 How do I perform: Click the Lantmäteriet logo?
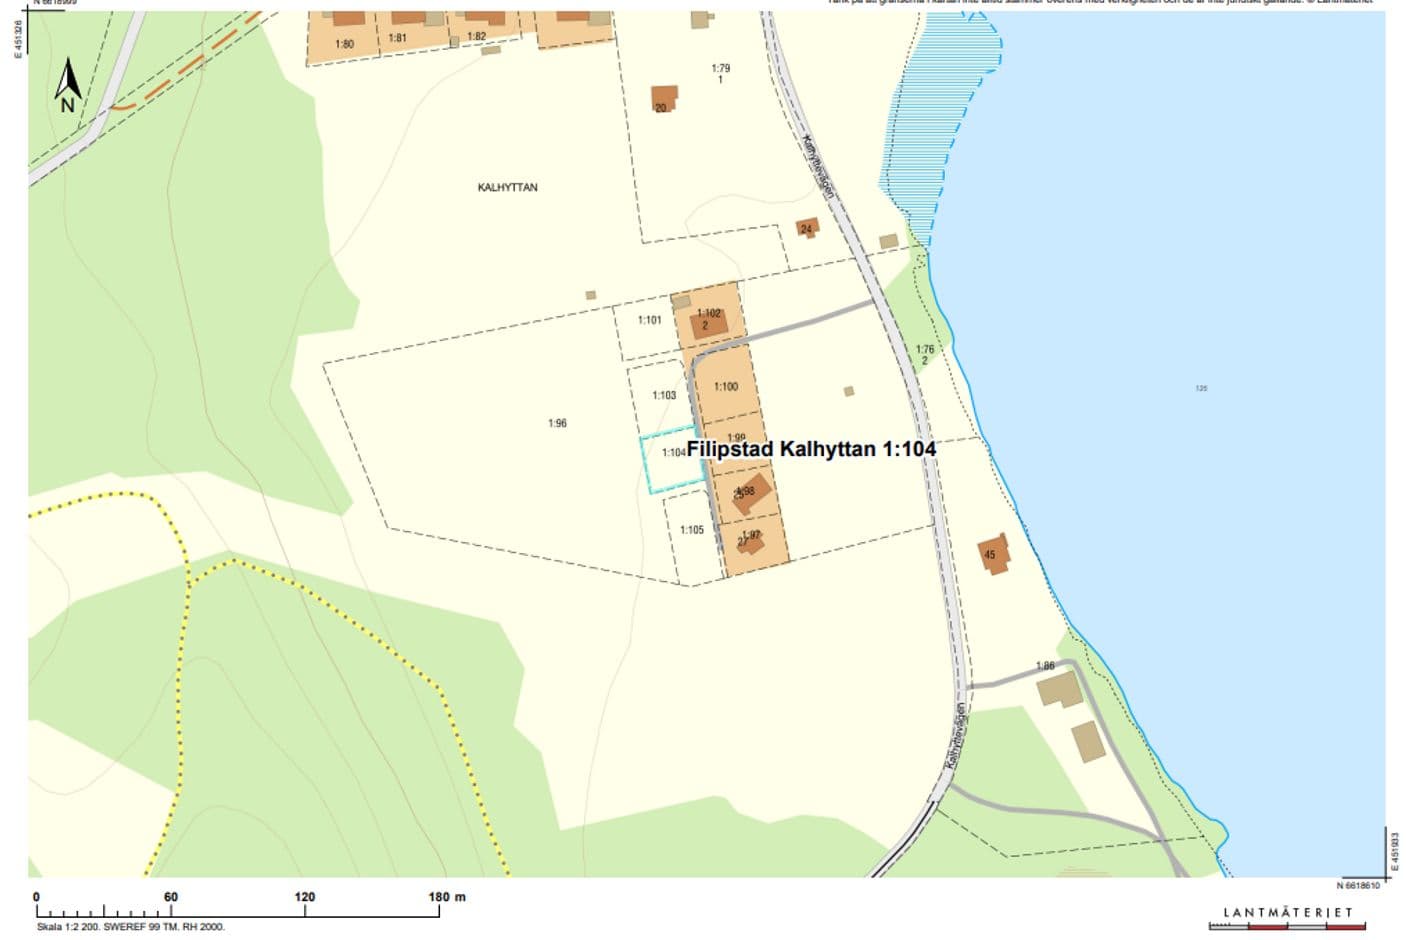click(x=1287, y=917)
